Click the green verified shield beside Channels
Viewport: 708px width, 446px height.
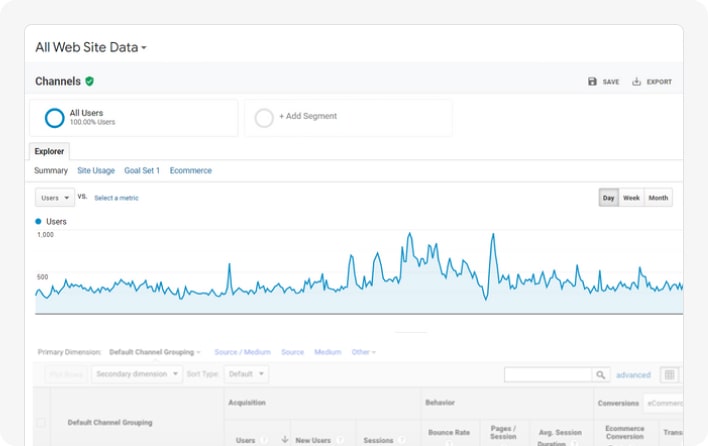tap(89, 81)
